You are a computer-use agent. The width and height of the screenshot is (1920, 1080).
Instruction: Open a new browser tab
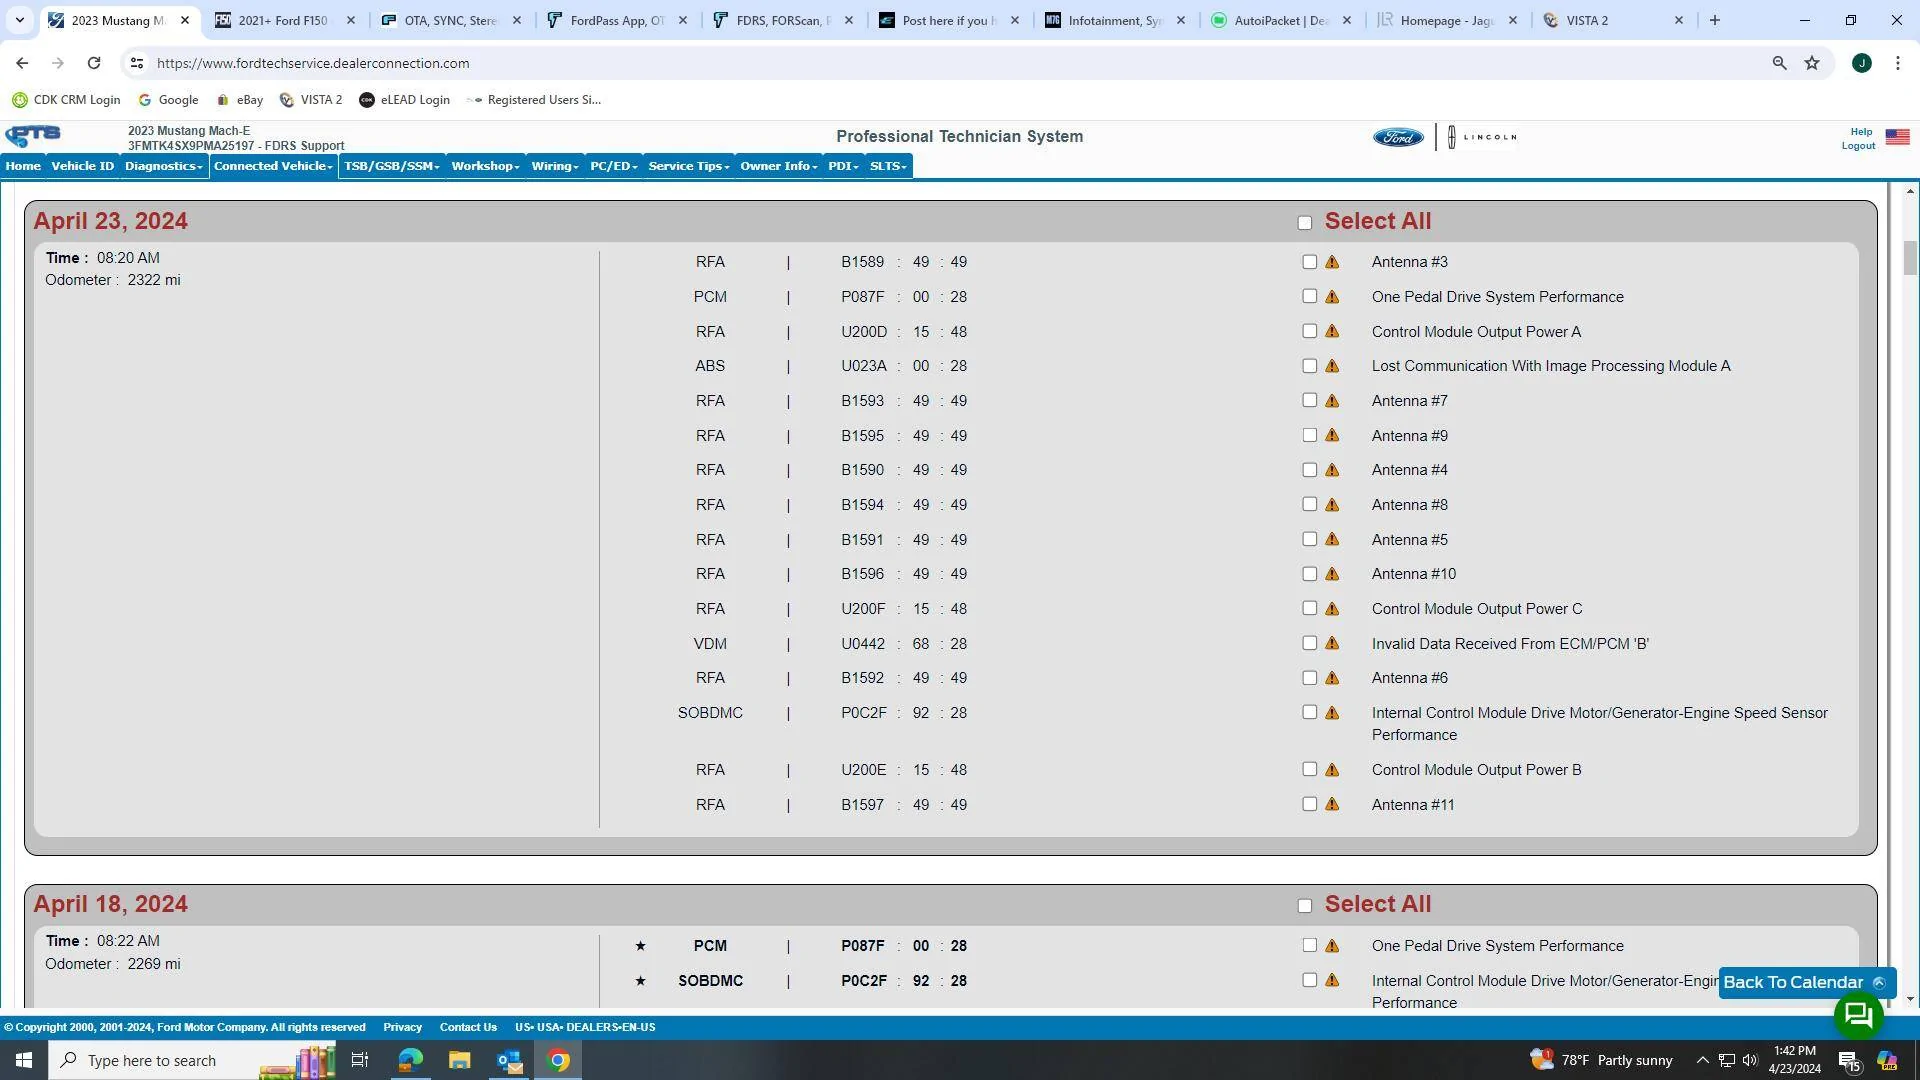coord(1715,20)
